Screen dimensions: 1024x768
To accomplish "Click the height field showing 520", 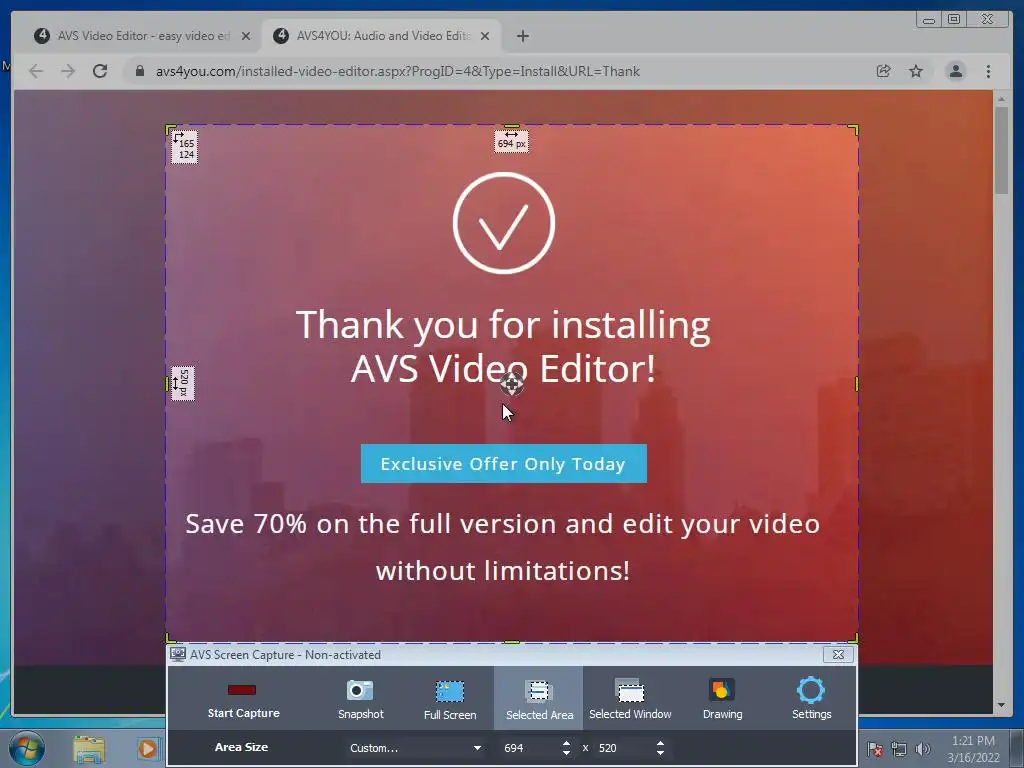I will pos(622,748).
